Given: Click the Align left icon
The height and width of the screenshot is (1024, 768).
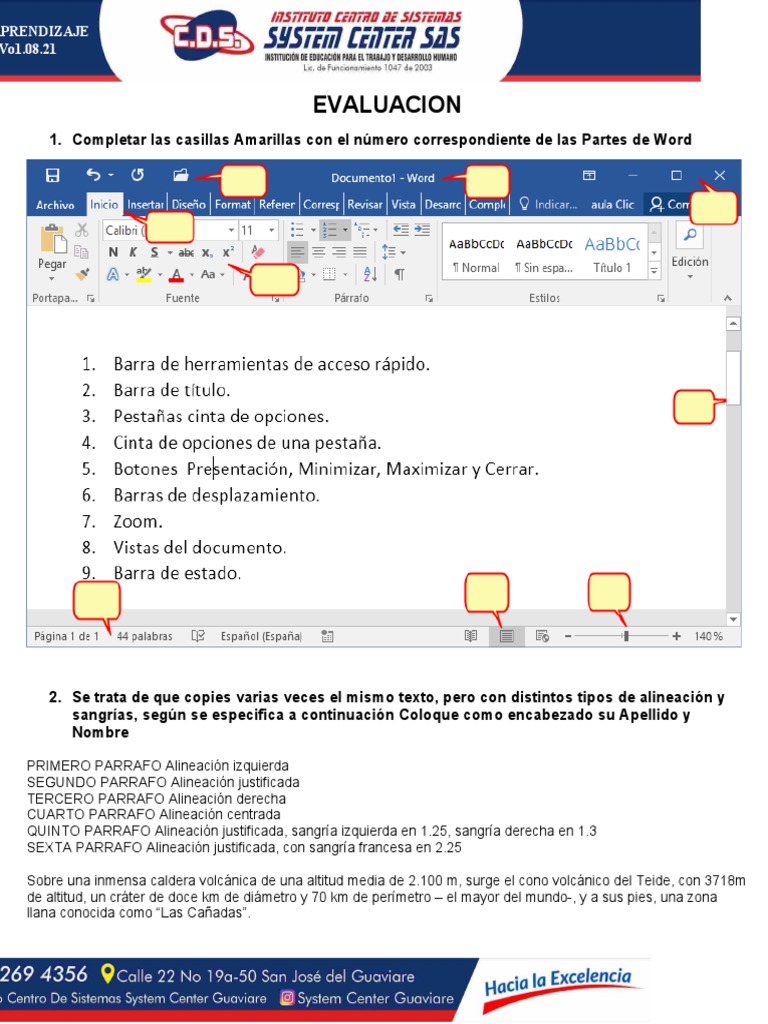Looking at the screenshot, I should 297,251.
